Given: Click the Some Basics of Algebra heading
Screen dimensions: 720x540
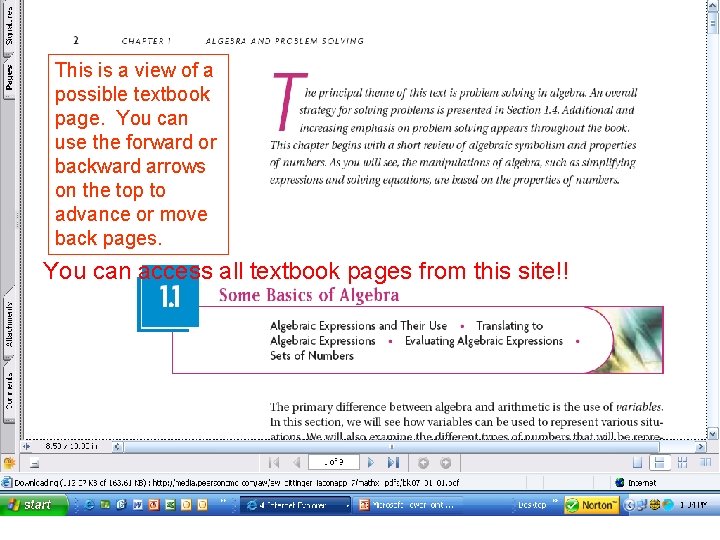Looking at the screenshot, I should point(309,295).
